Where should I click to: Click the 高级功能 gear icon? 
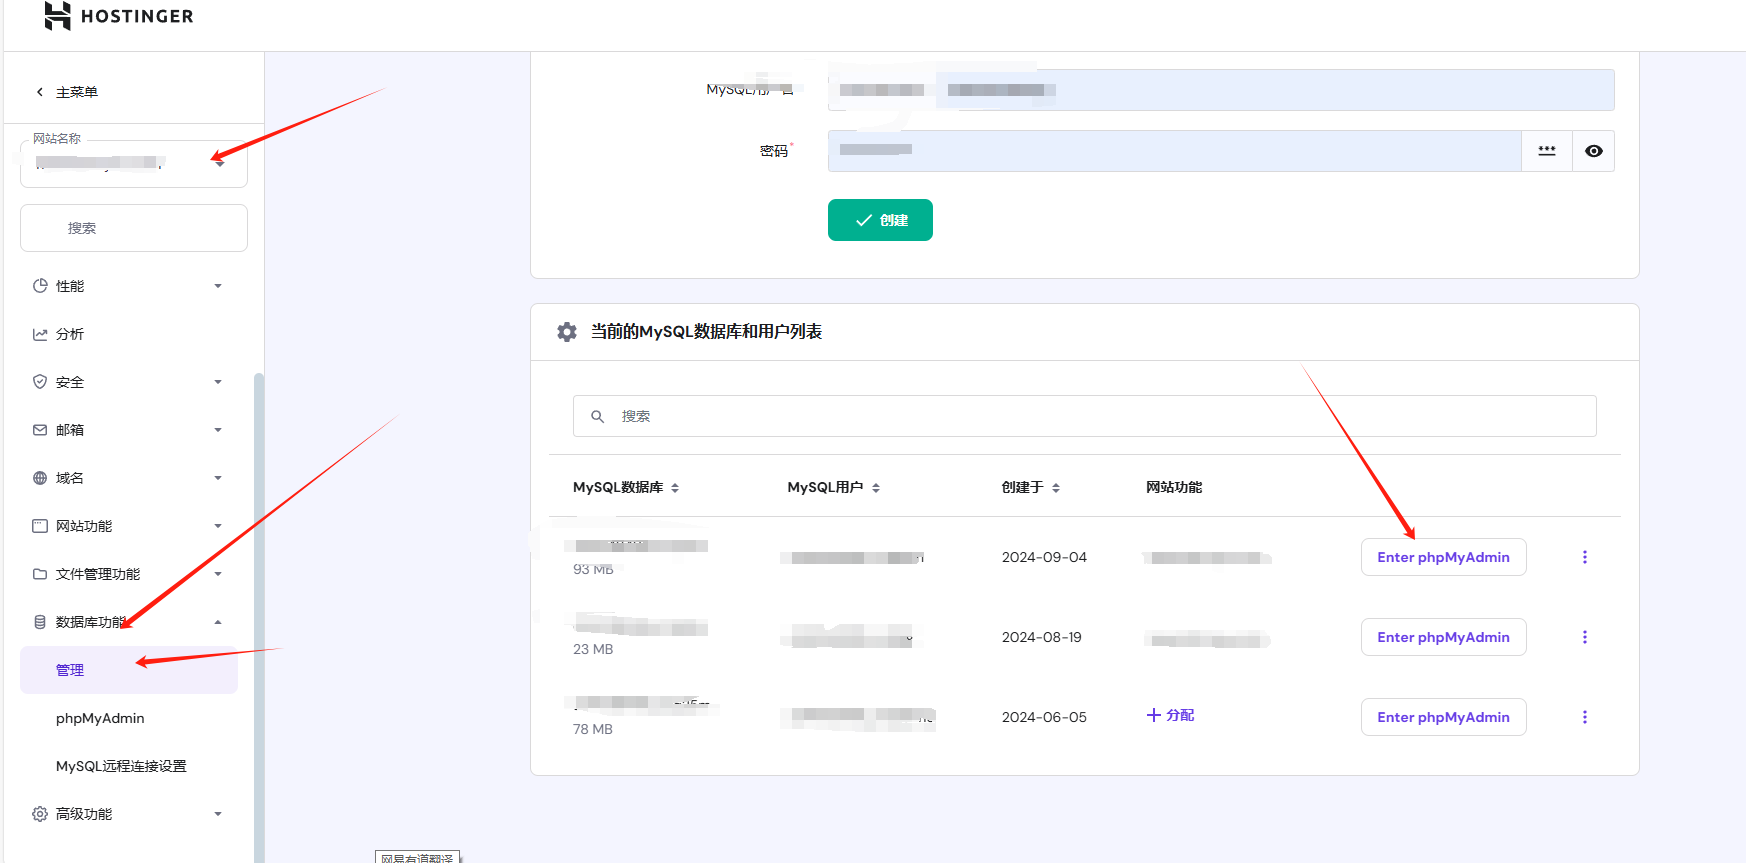pos(40,814)
